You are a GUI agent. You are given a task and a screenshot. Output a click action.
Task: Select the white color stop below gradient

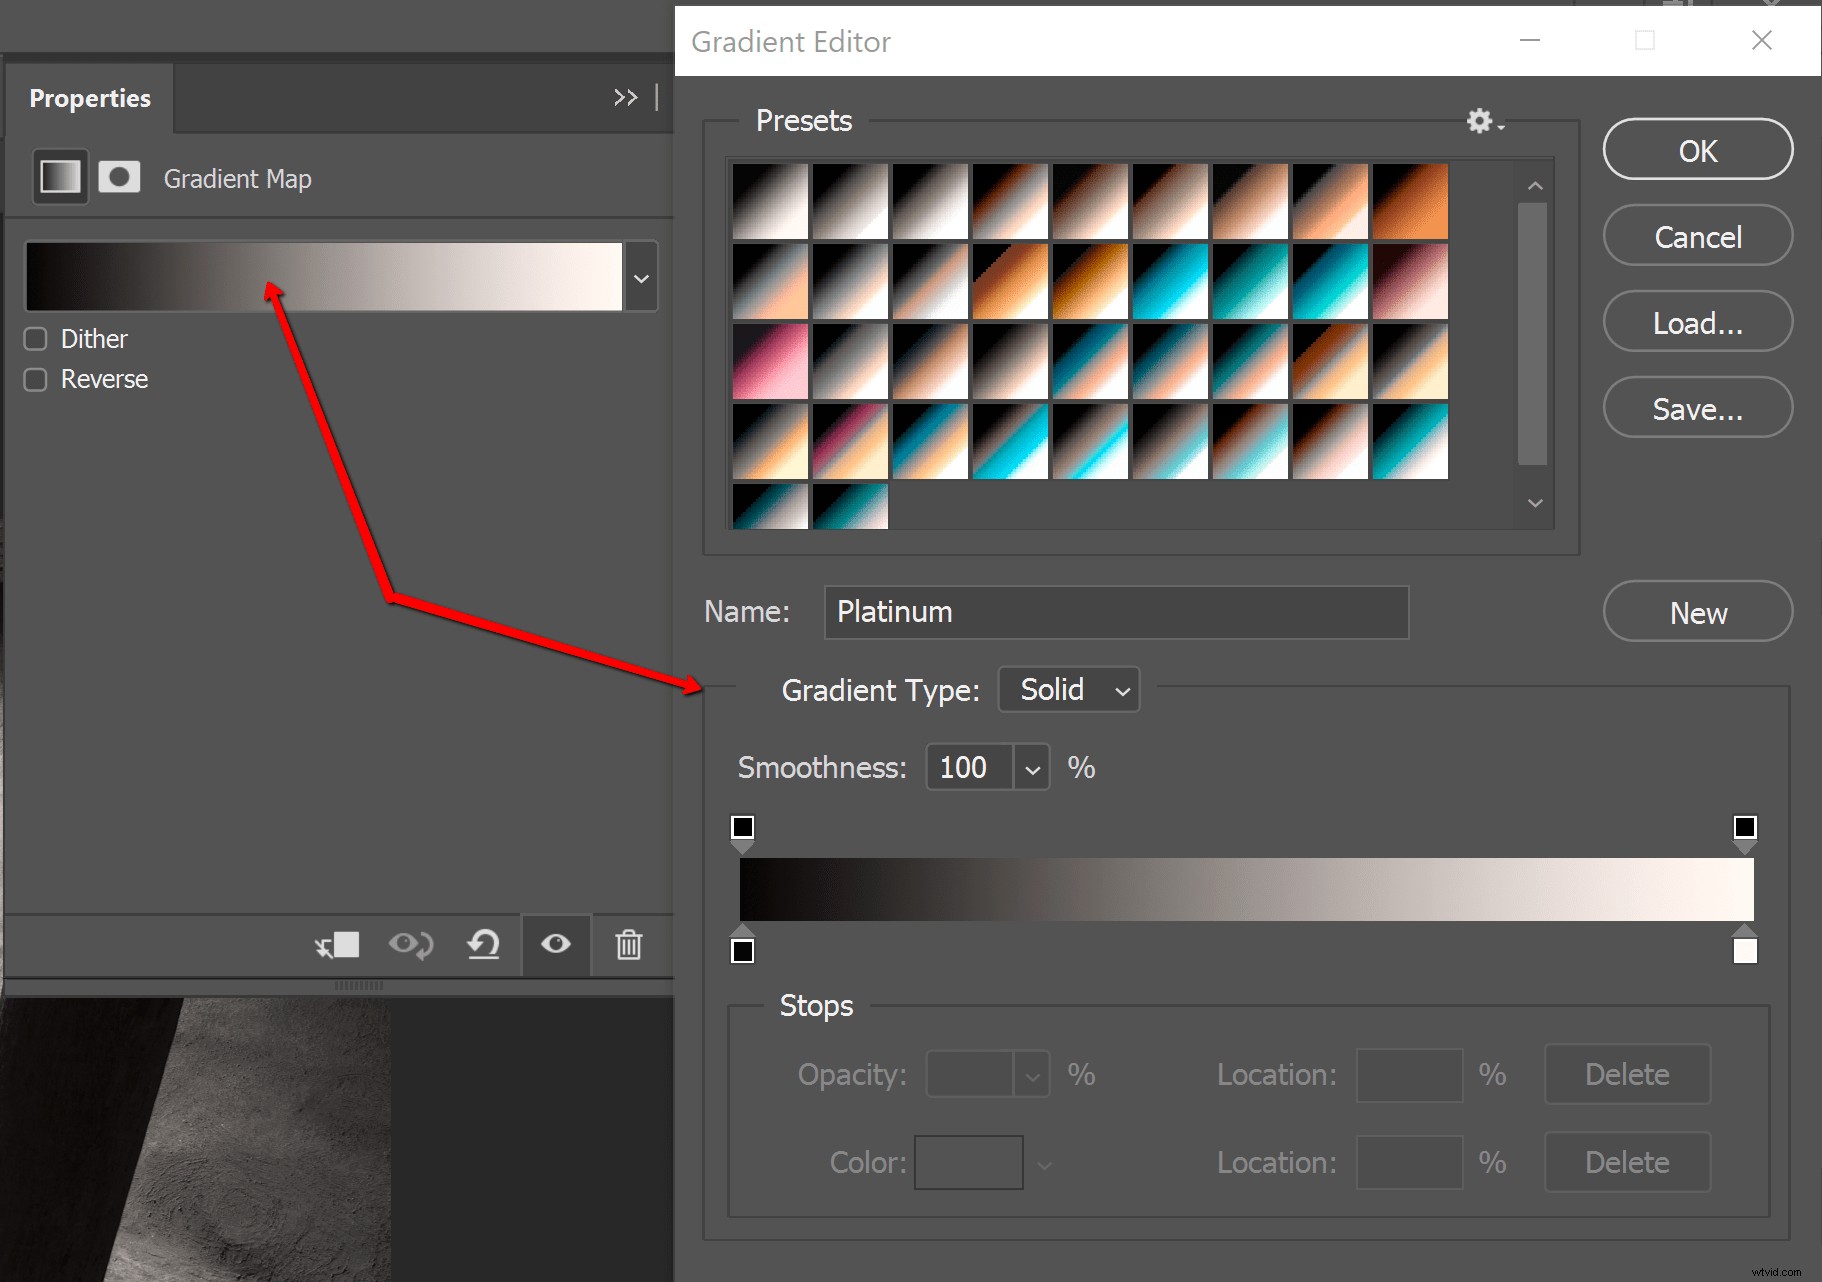(x=1744, y=948)
